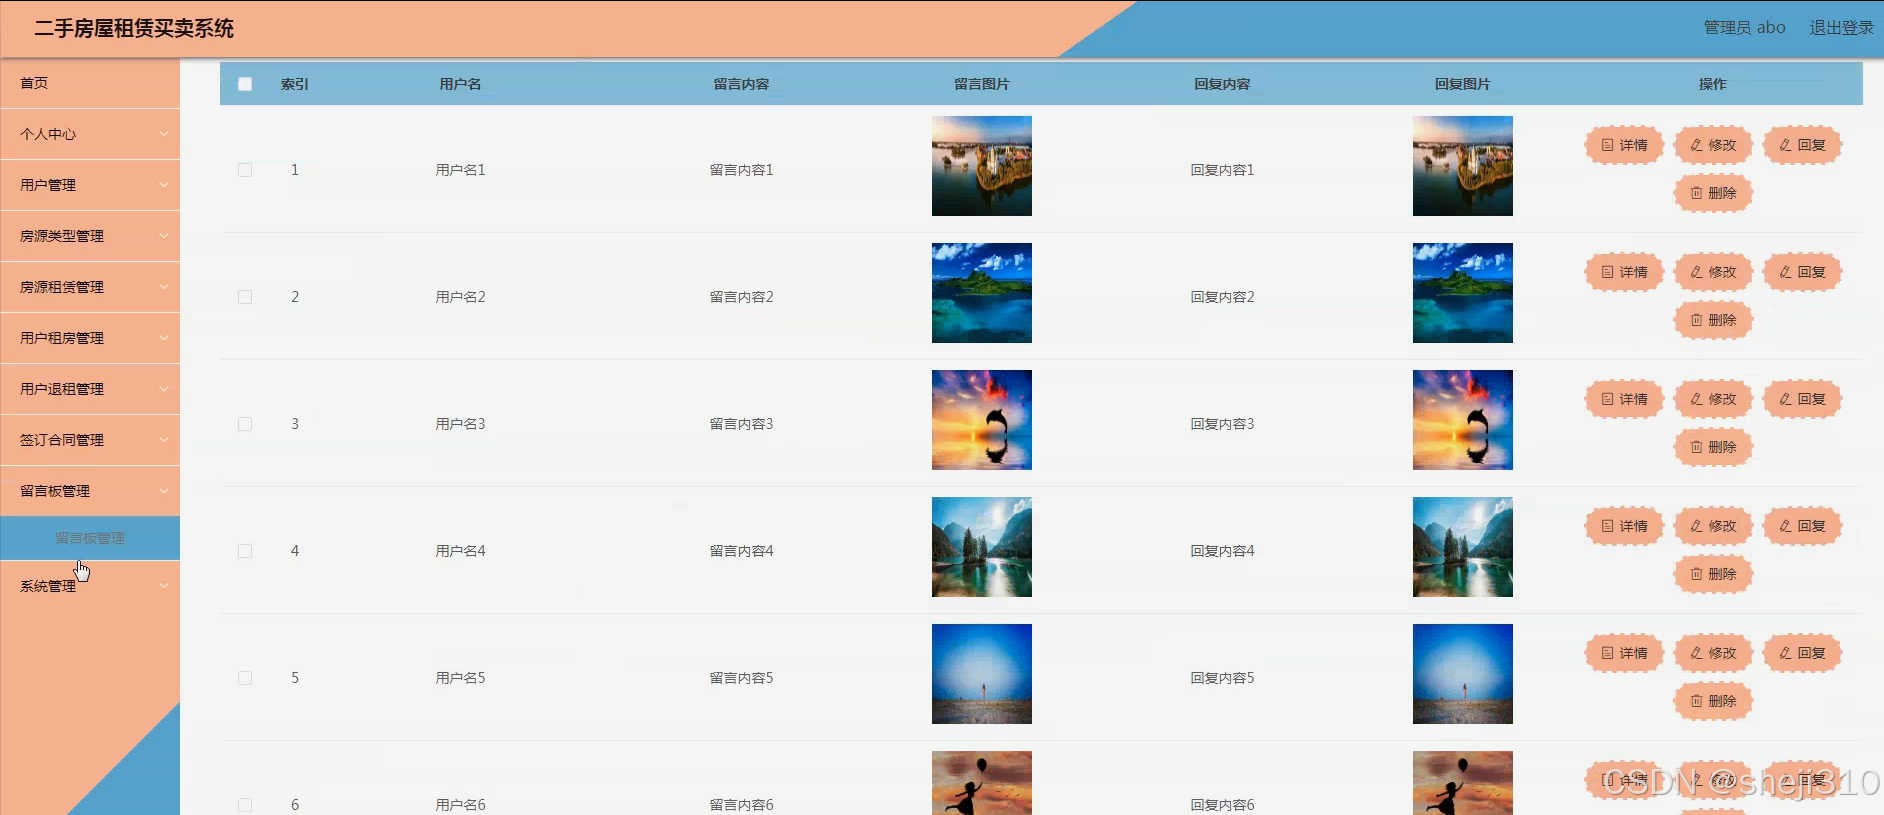Open 详情 for 用户名3

tap(1624, 399)
